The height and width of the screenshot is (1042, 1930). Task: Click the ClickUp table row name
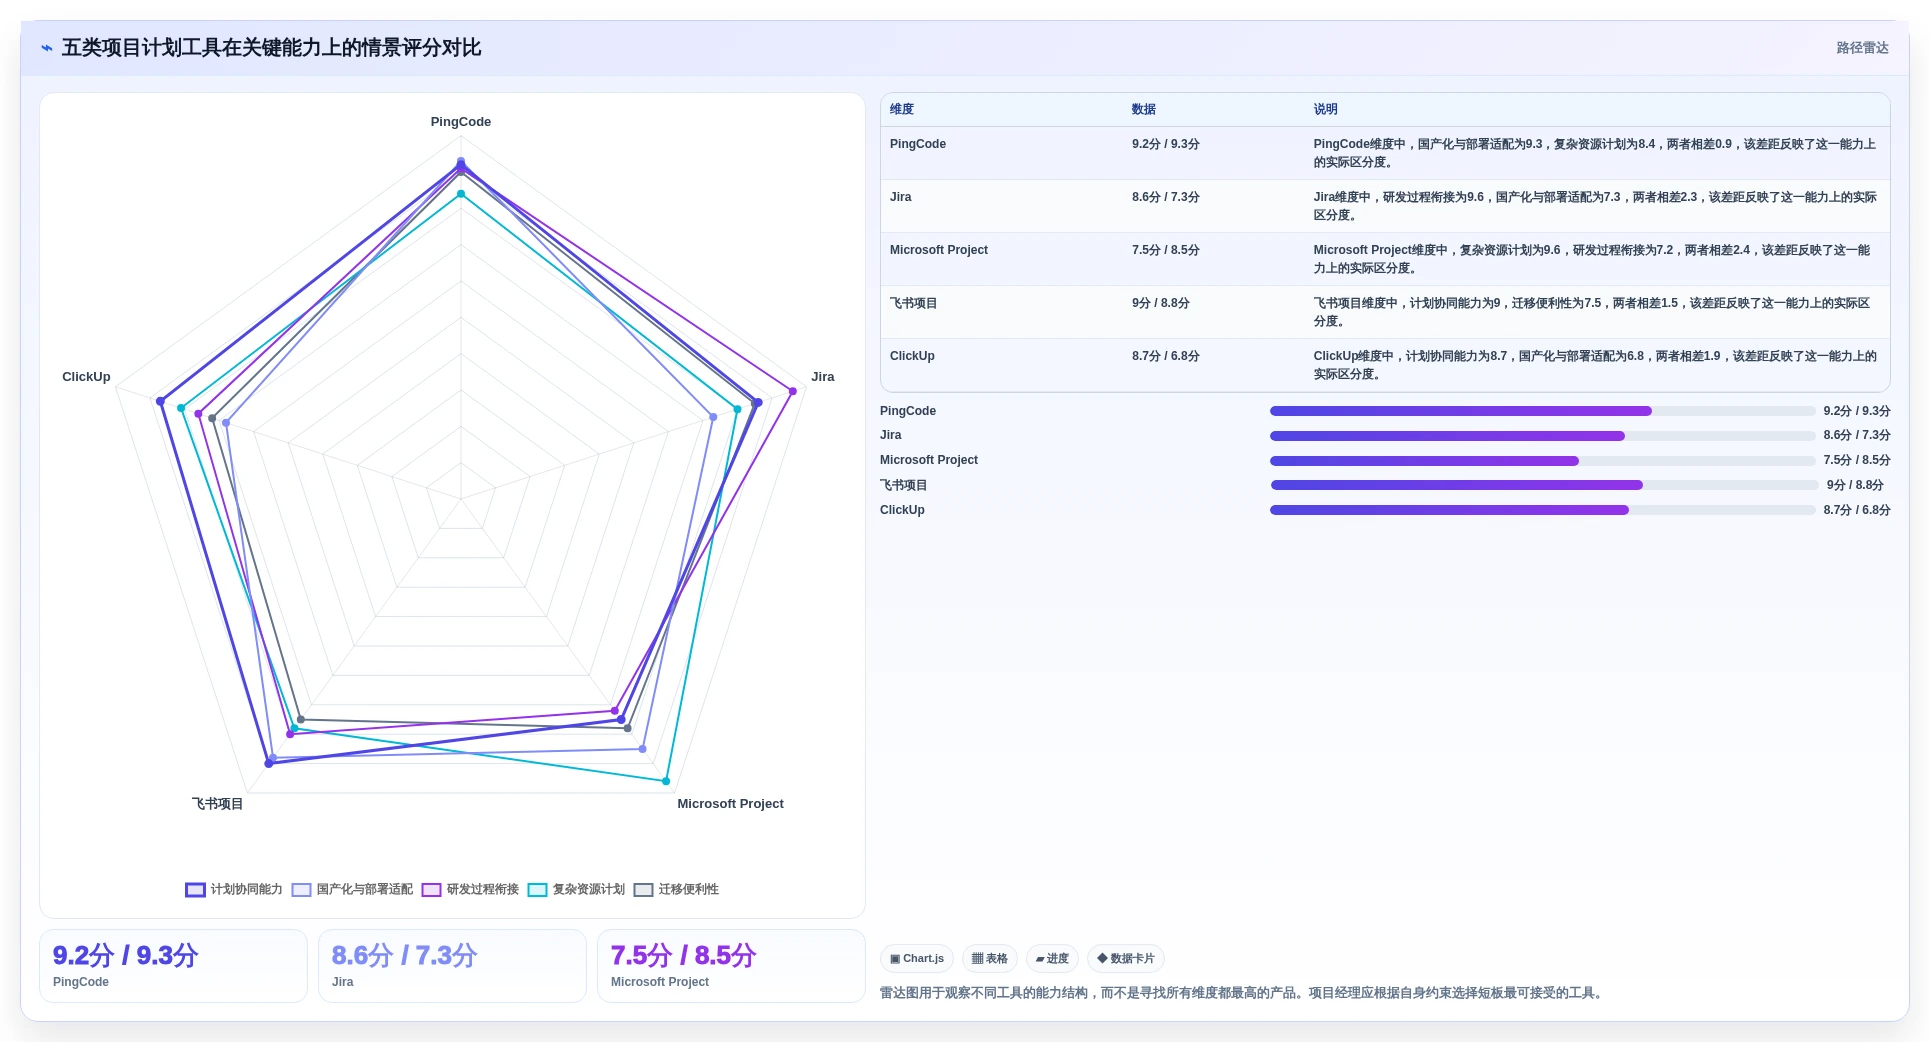(912, 356)
